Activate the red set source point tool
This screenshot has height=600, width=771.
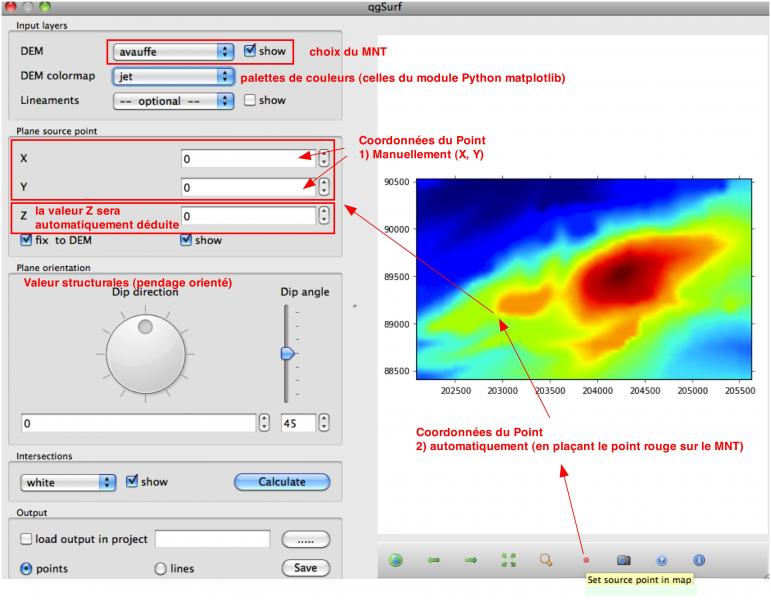586,561
